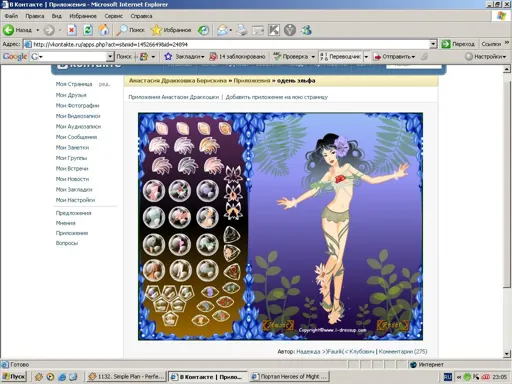Select the purple flower hair ornament on elf

341,146
